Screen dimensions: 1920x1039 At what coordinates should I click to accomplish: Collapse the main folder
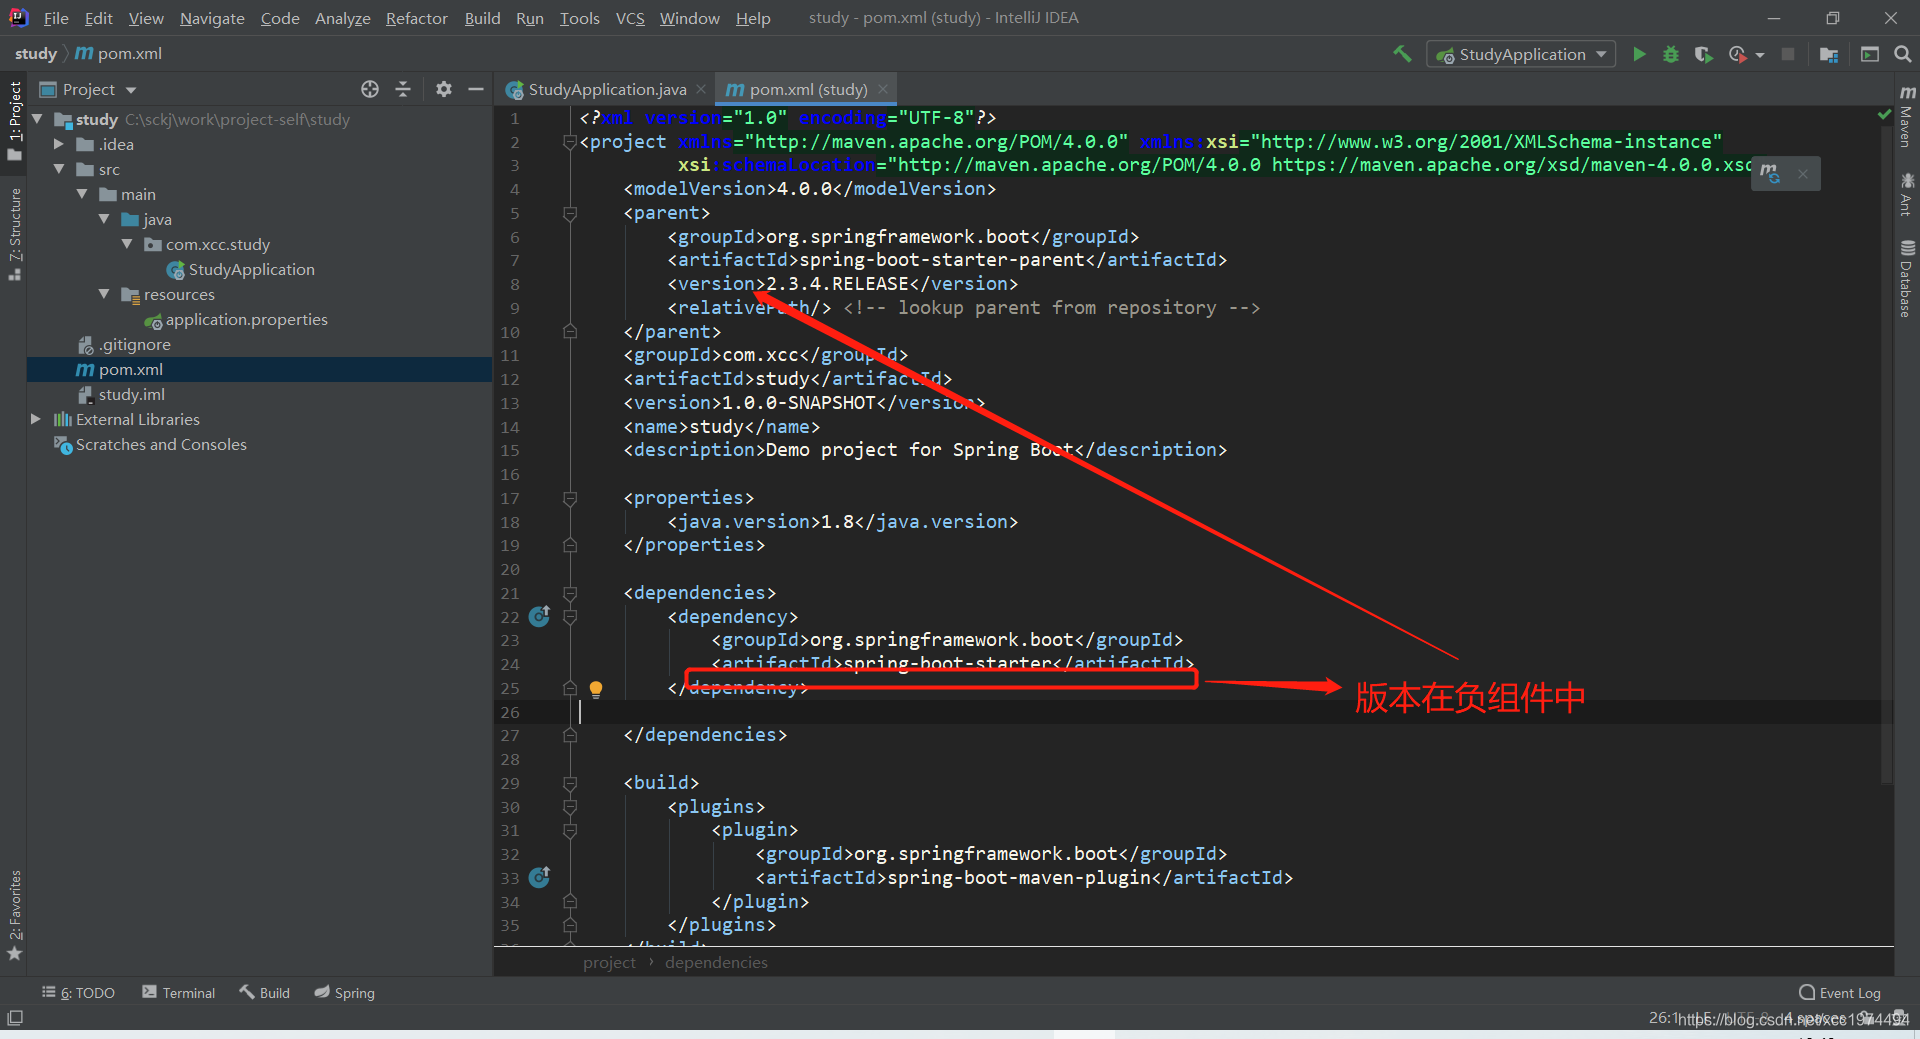(x=82, y=194)
